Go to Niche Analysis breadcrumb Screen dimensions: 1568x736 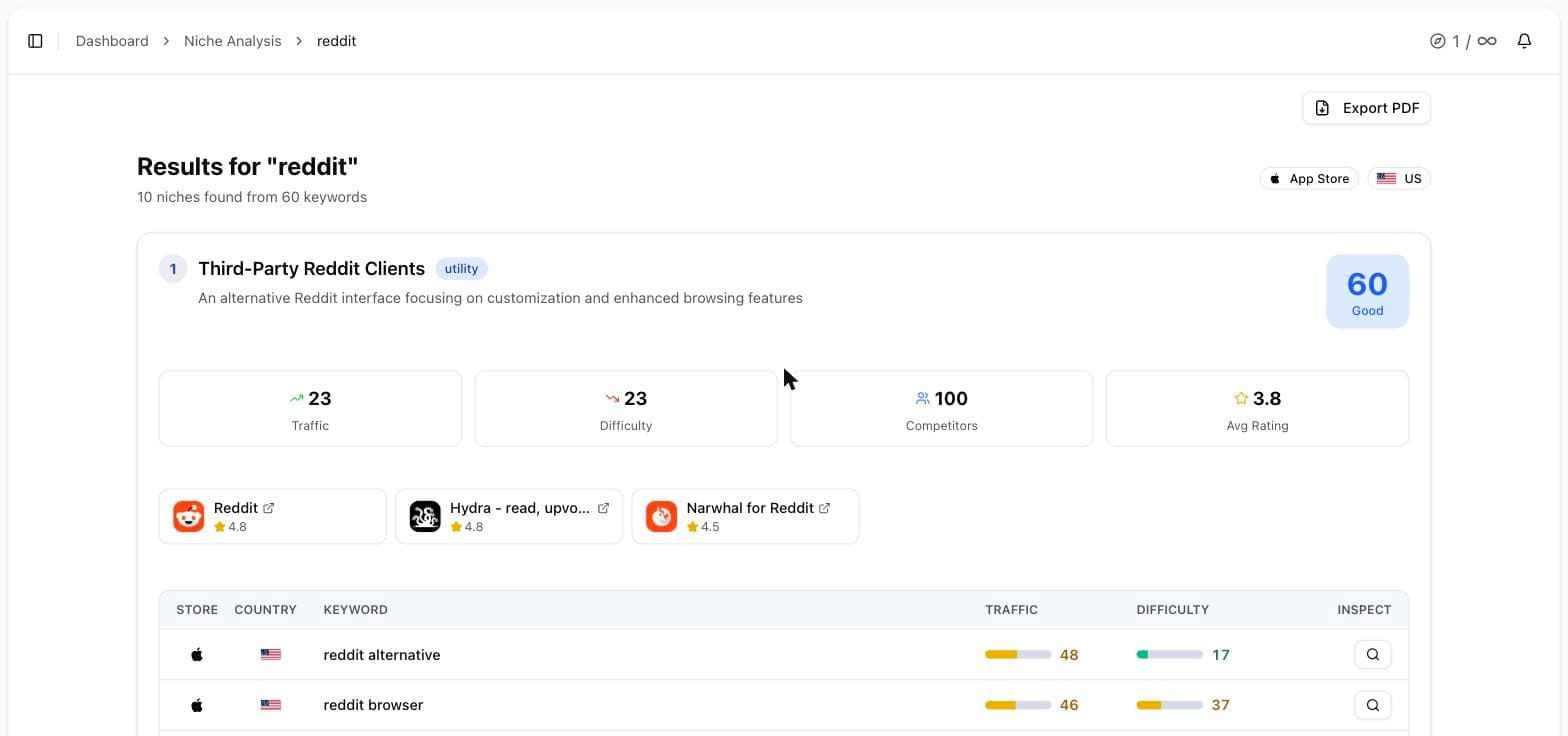pyautogui.click(x=232, y=41)
